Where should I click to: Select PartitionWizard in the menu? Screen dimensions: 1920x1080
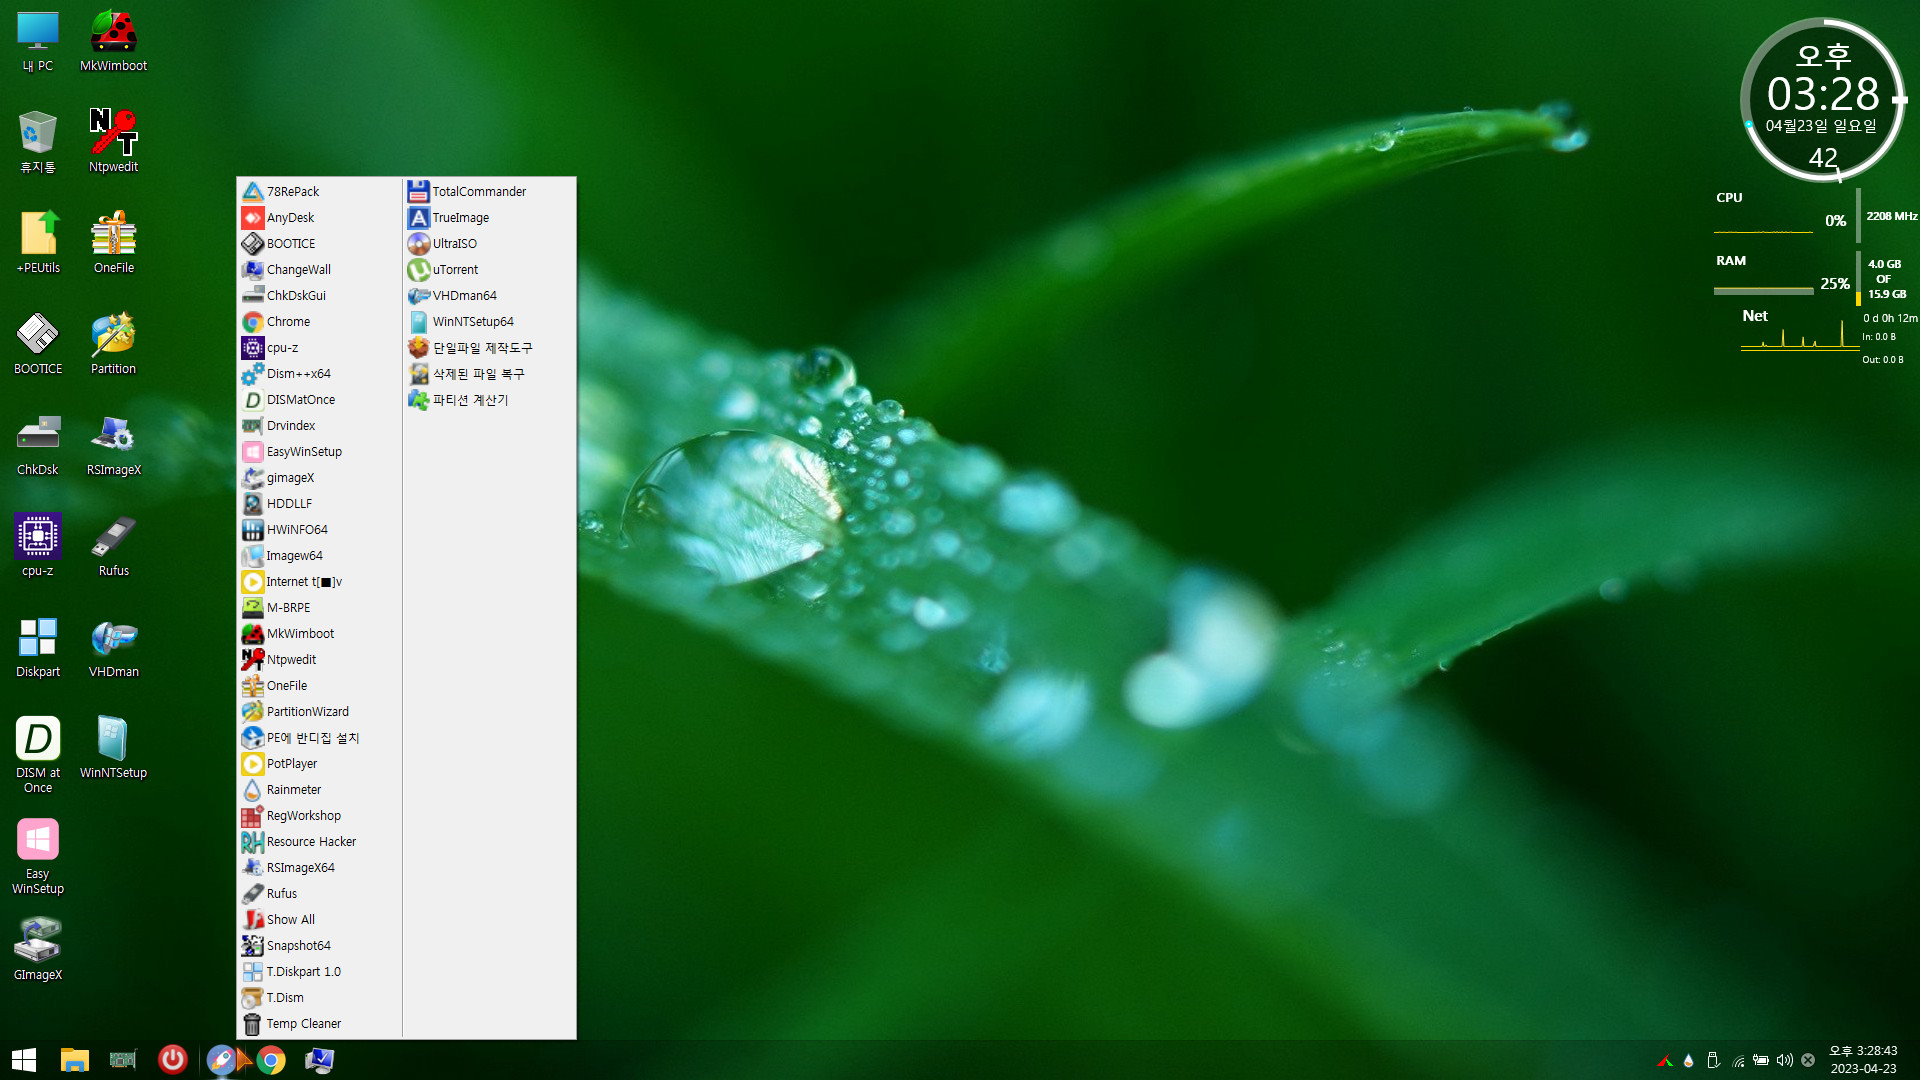click(319, 711)
